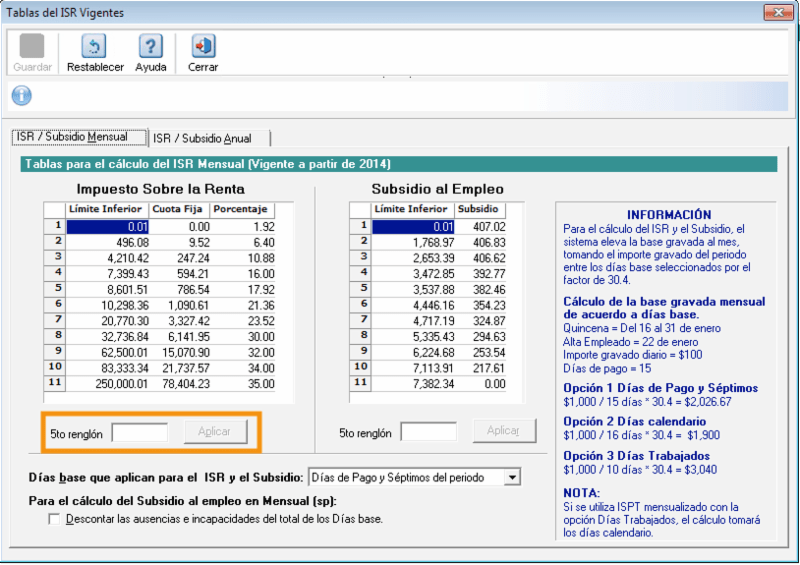This screenshot has height=565, width=800.
Task: Open Ayuda help icon
Action: click(150, 47)
